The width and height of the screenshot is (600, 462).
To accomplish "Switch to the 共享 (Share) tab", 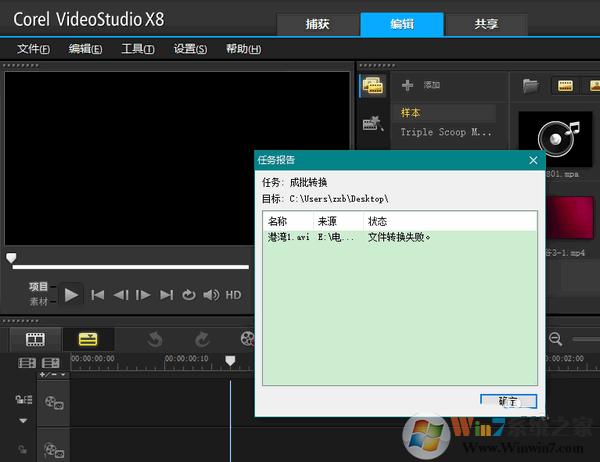I will pos(488,24).
